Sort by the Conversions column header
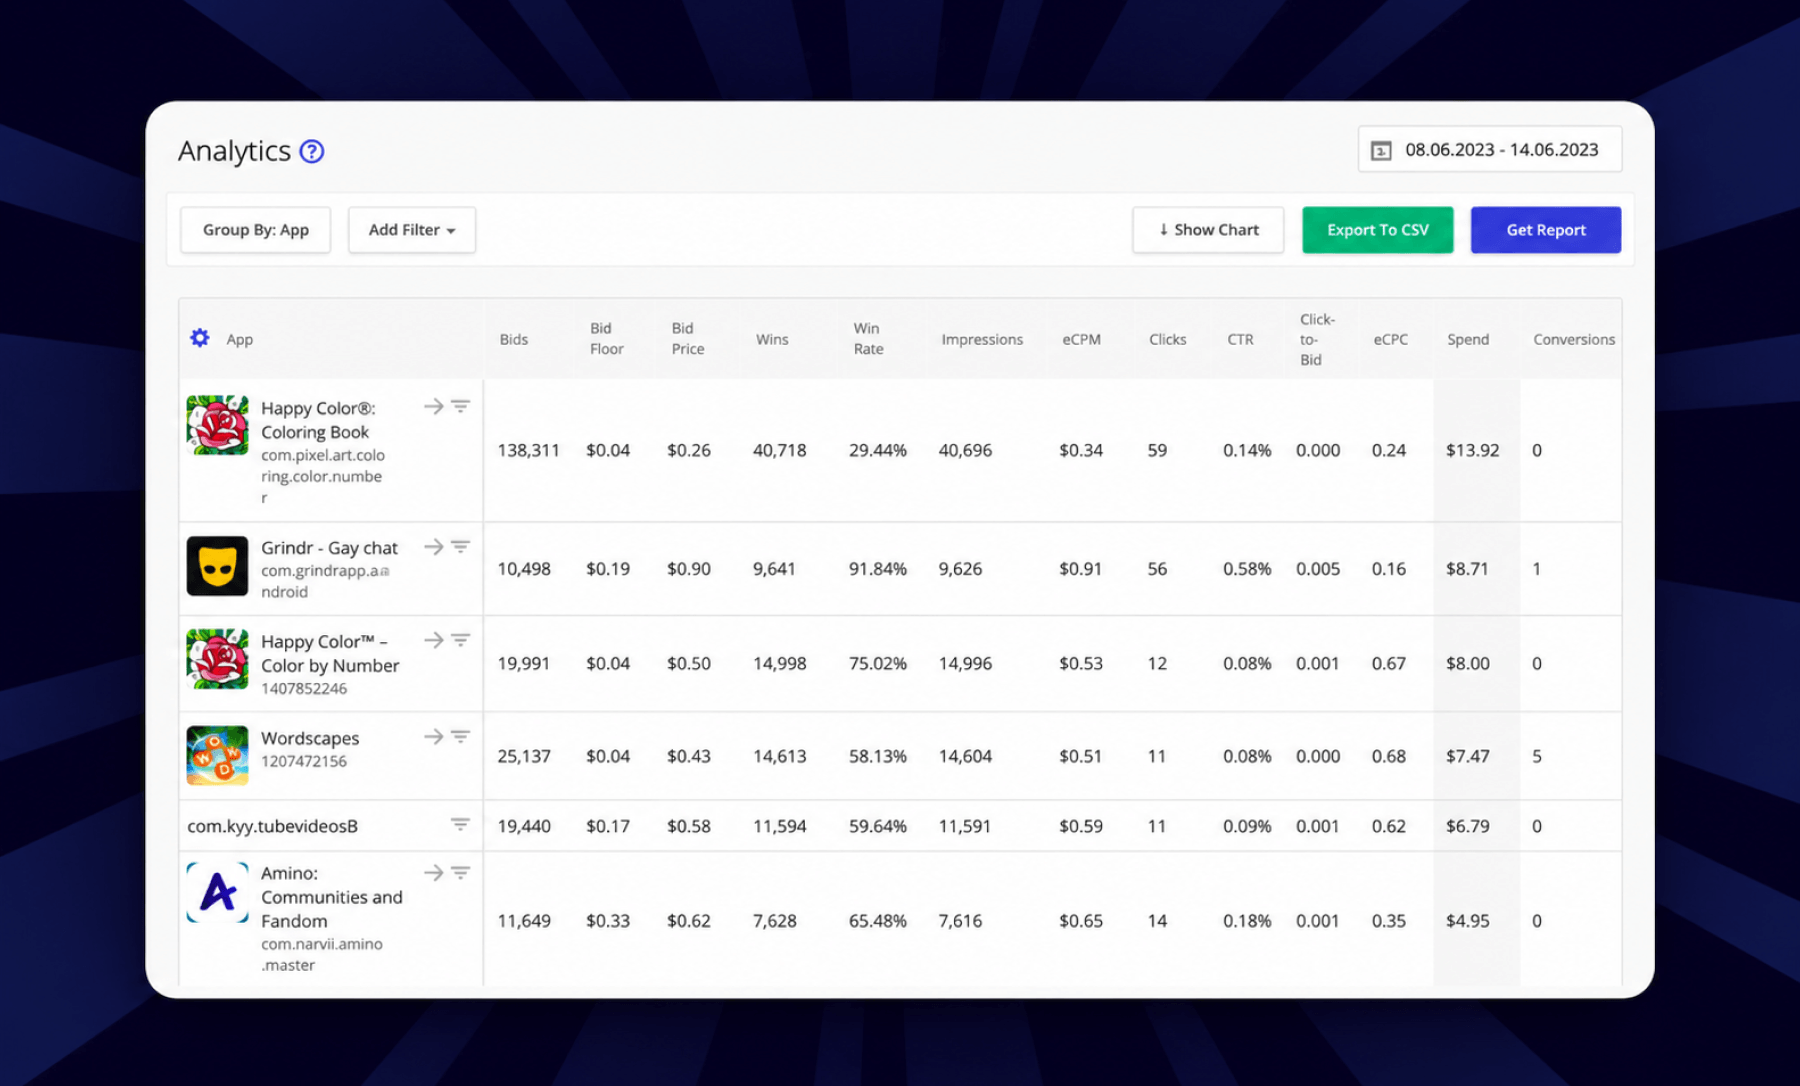This screenshot has width=1800, height=1086. pyautogui.click(x=1574, y=339)
